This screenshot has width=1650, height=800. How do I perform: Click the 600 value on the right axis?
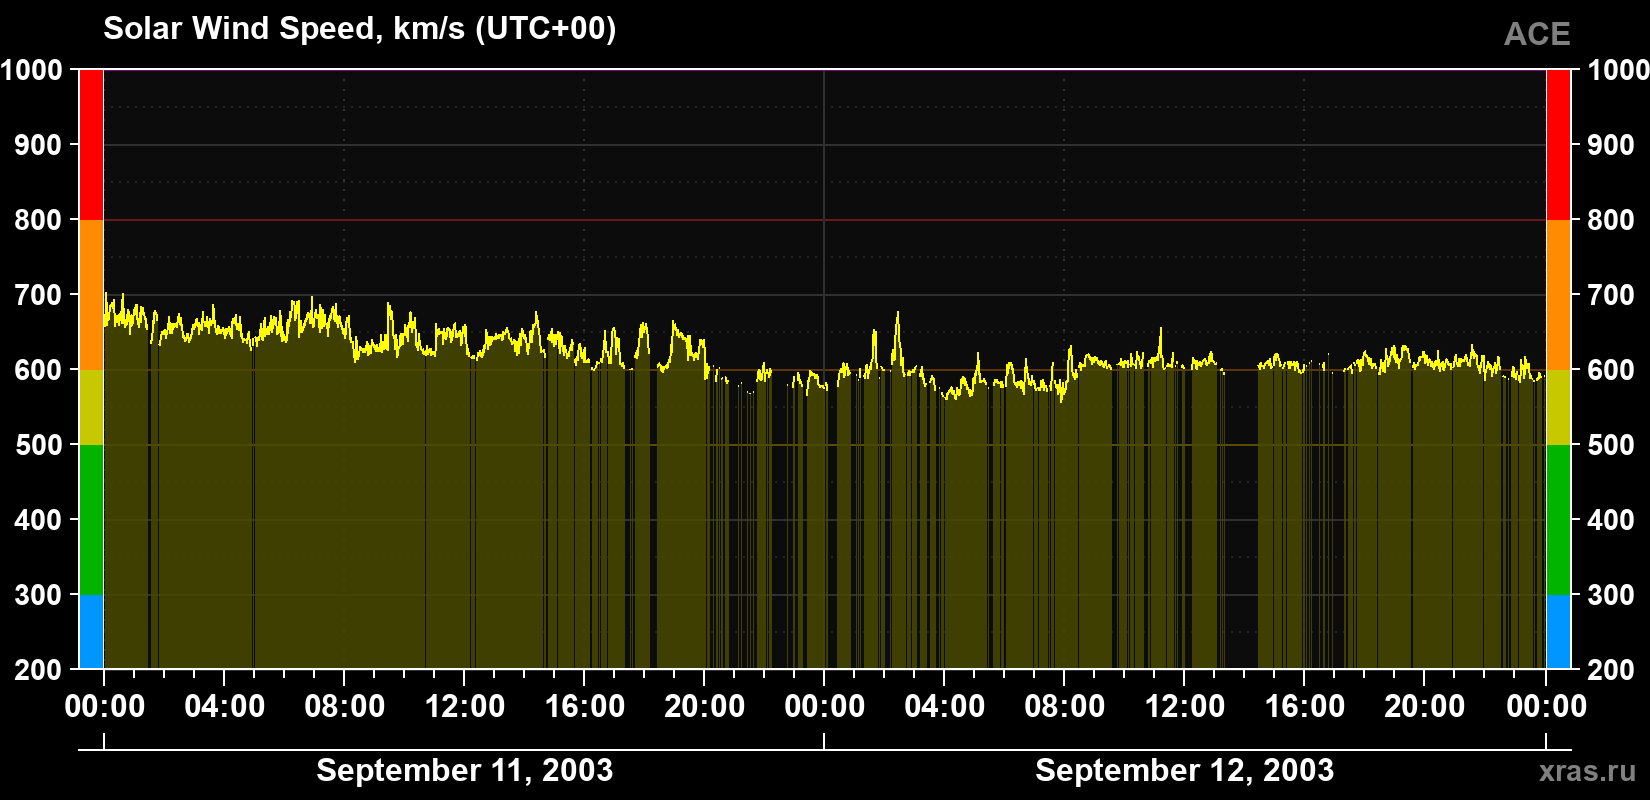point(1611,370)
